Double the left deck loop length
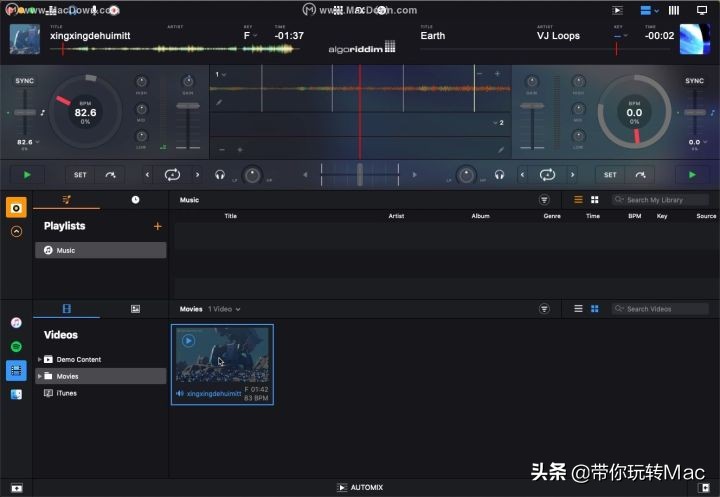This screenshot has width=720, height=497. click(x=197, y=175)
